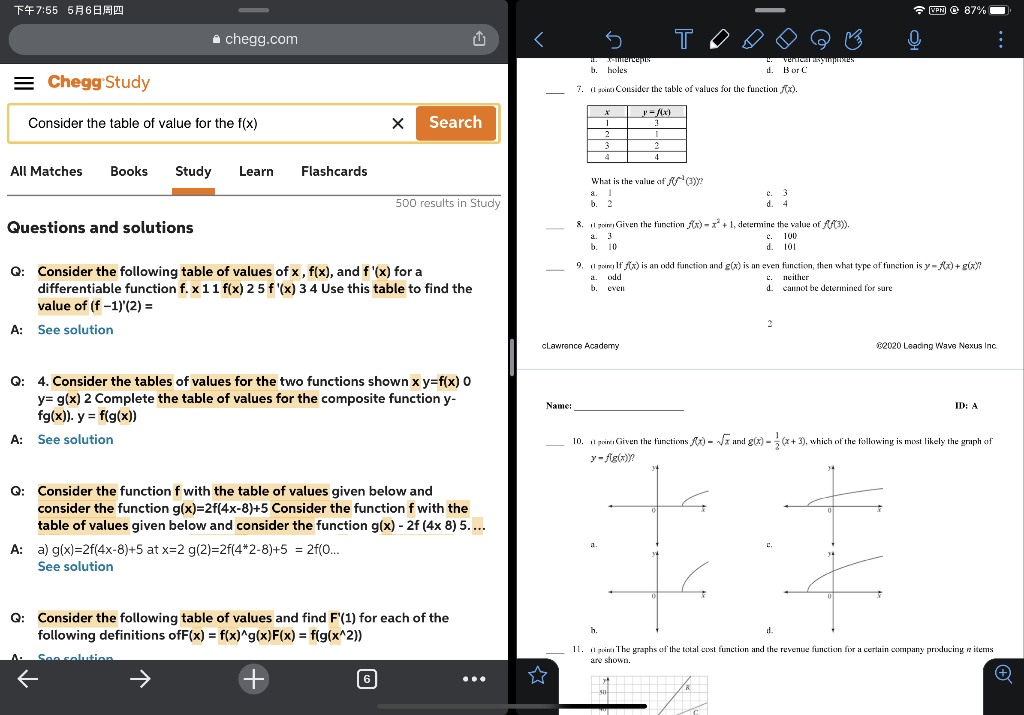
Task: Click question 7 text in worksheet
Action: (x=693, y=89)
